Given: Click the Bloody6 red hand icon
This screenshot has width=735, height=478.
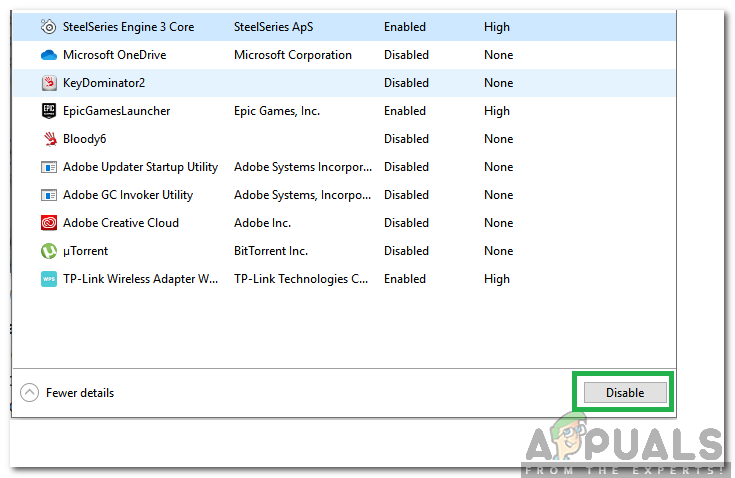Looking at the screenshot, I should pos(49,139).
